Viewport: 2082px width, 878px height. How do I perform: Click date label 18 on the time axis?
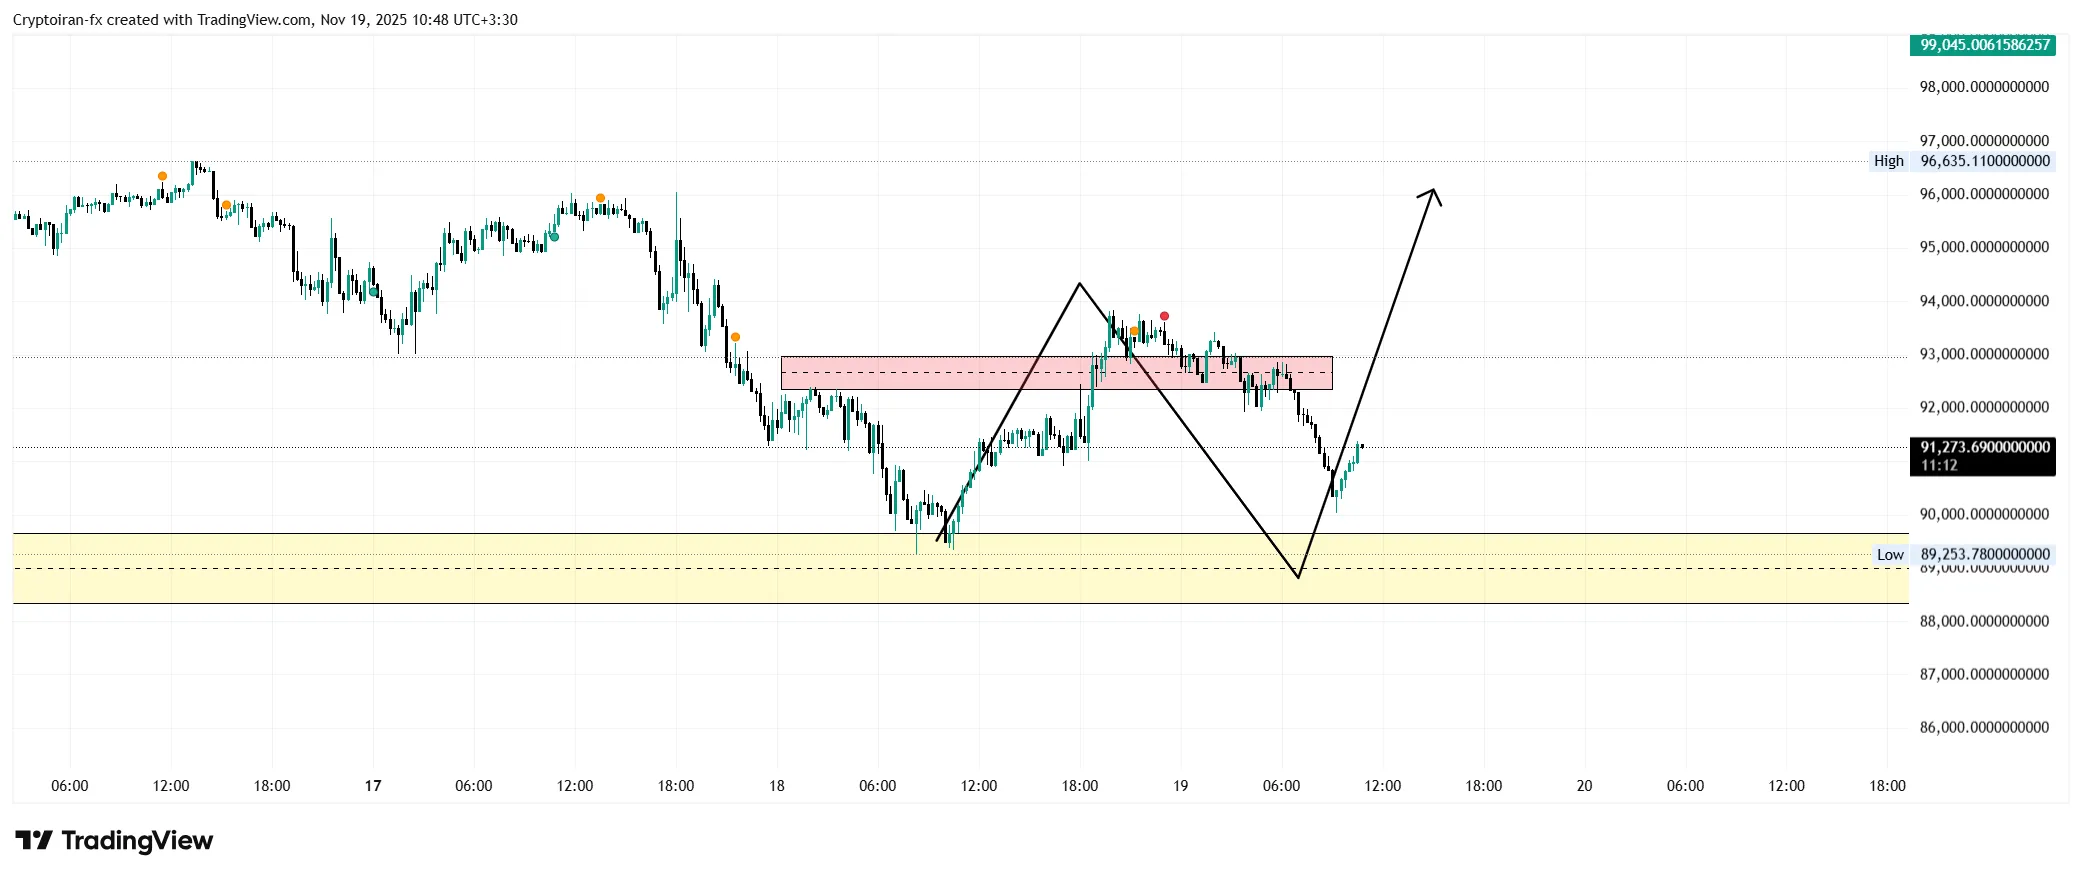pos(777,786)
